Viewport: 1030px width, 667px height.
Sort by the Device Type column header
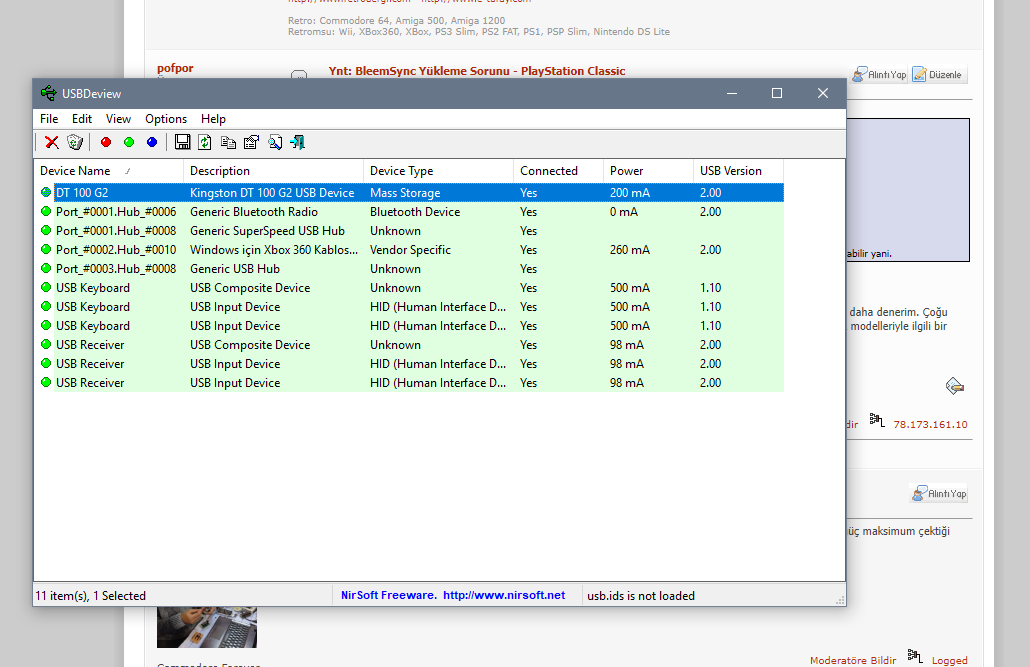click(x=438, y=171)
